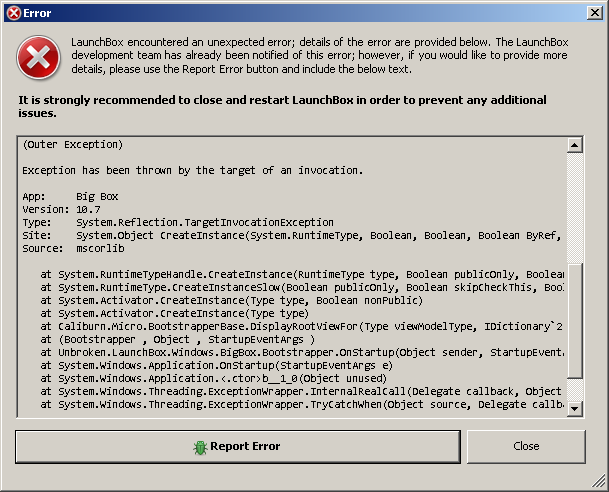
Task: Click the "Version: 10.7" line
Action: click(60, 210)
